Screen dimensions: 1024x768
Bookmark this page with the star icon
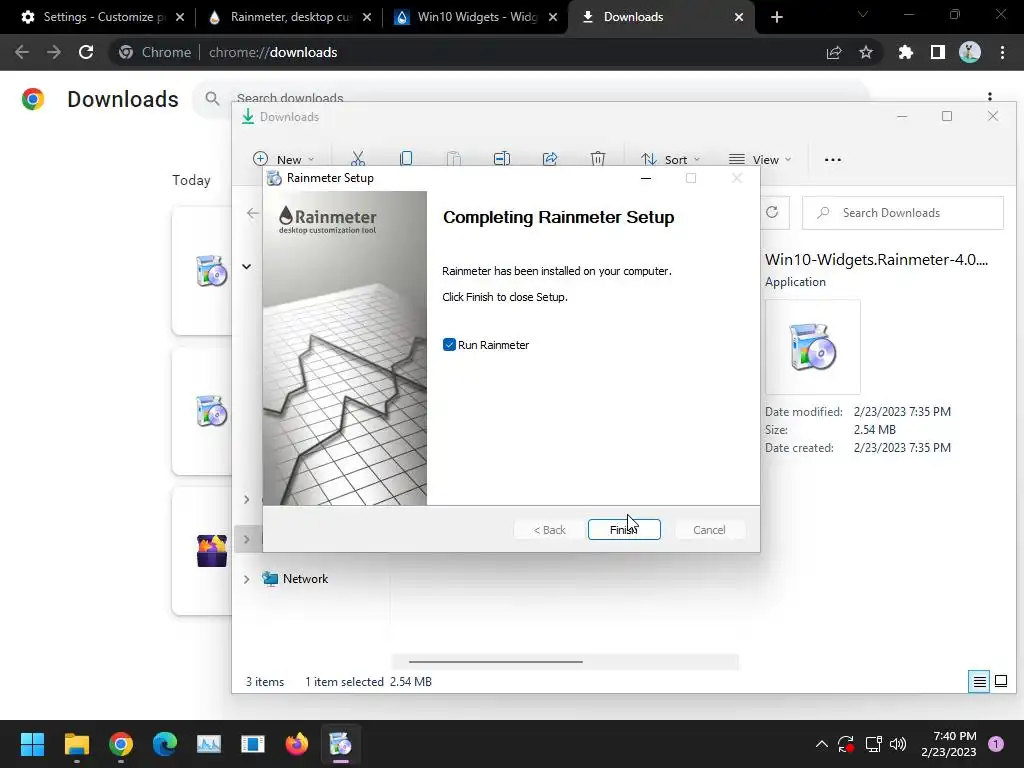(866, 52)
